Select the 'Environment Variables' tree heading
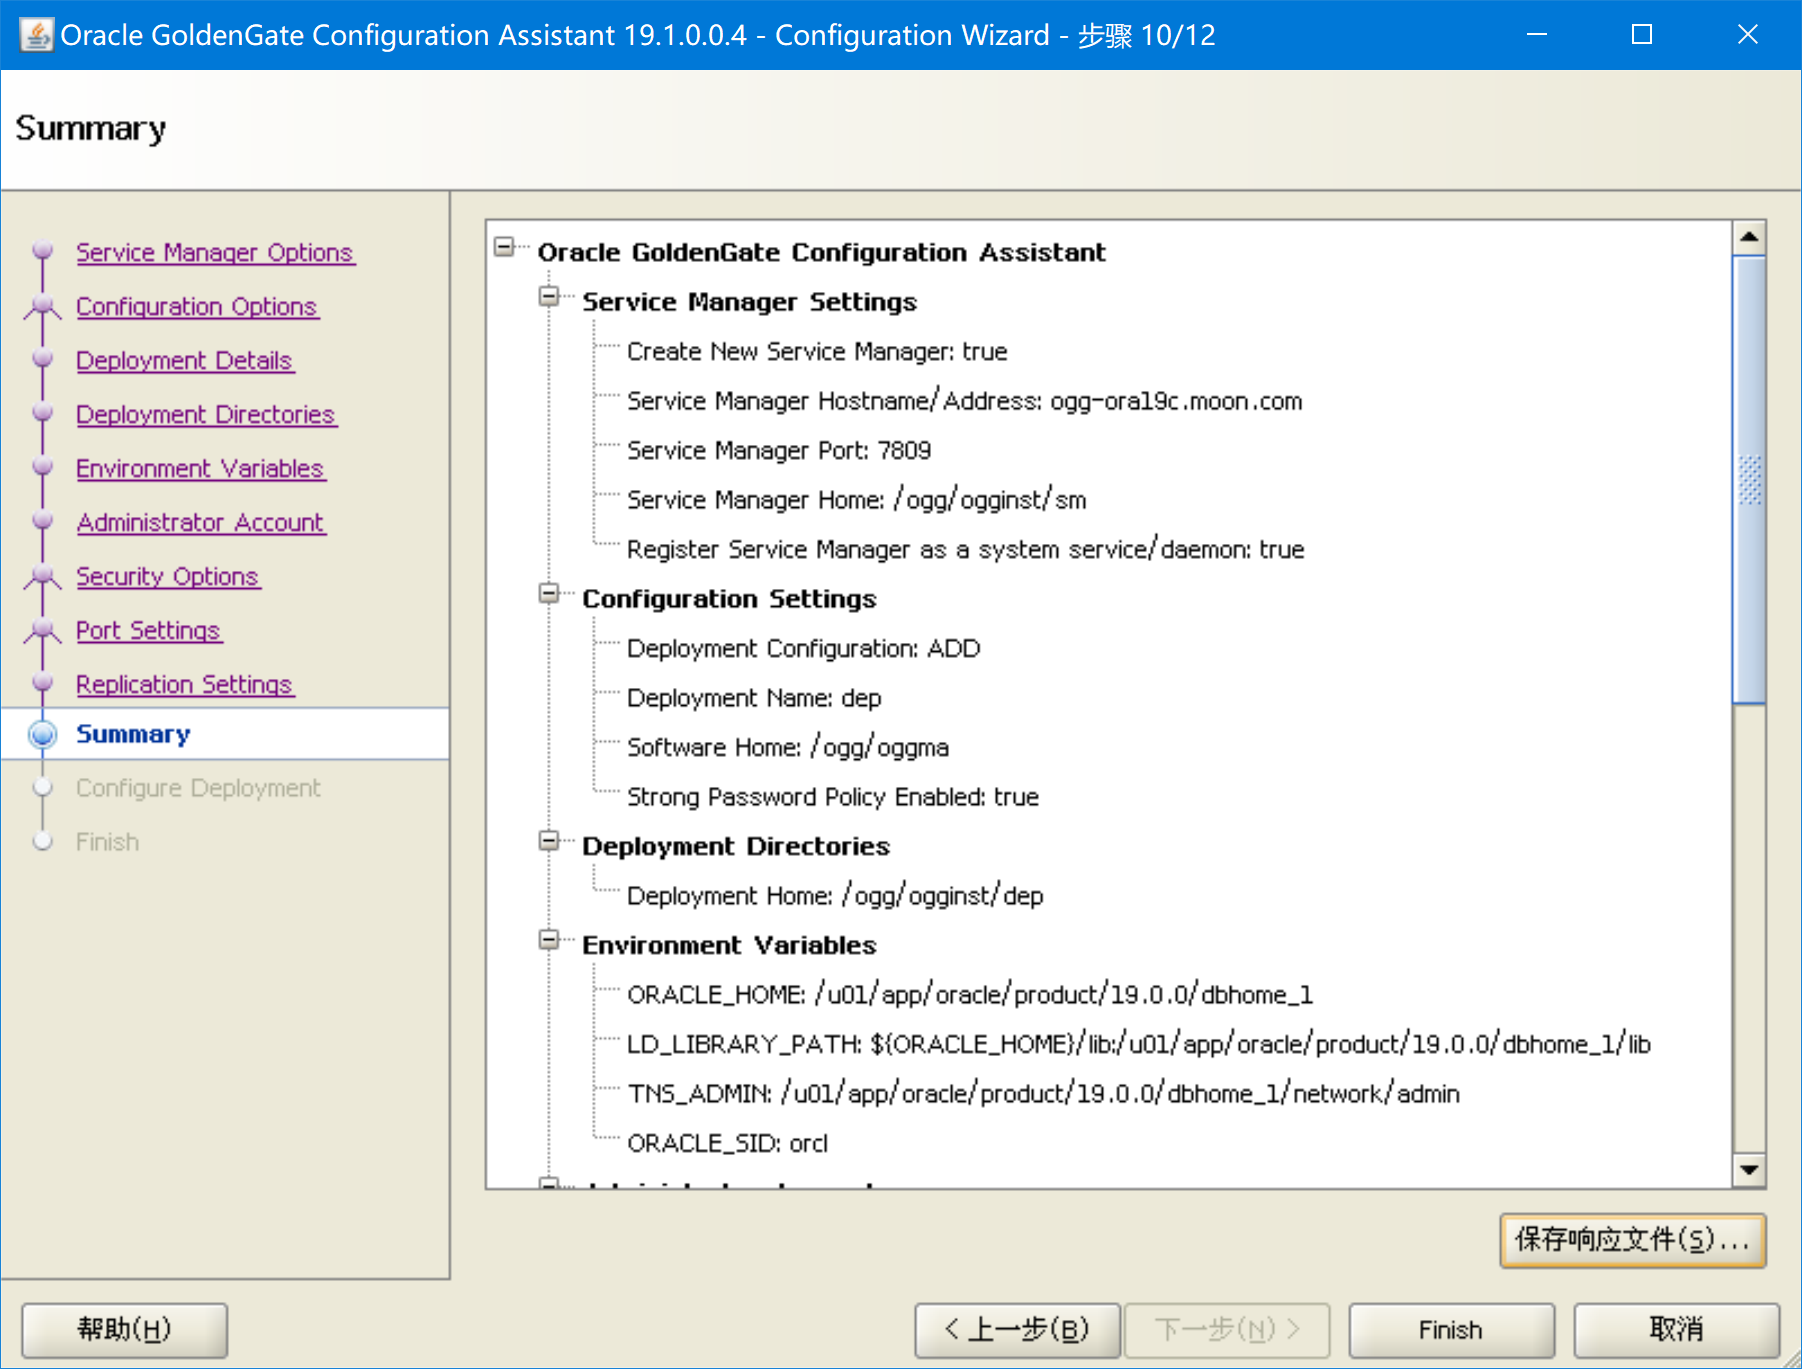1802x1369 pixels. (730, 945)
